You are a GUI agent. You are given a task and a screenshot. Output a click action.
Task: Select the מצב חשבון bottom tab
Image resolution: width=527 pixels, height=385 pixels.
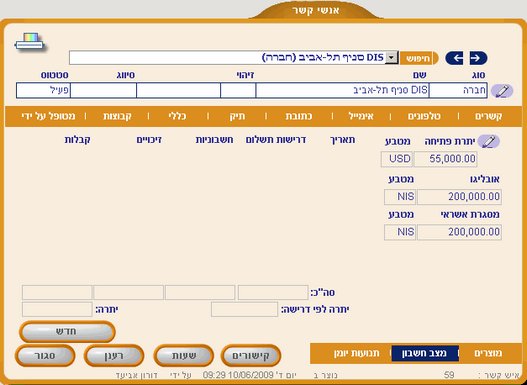click(425, 353)
